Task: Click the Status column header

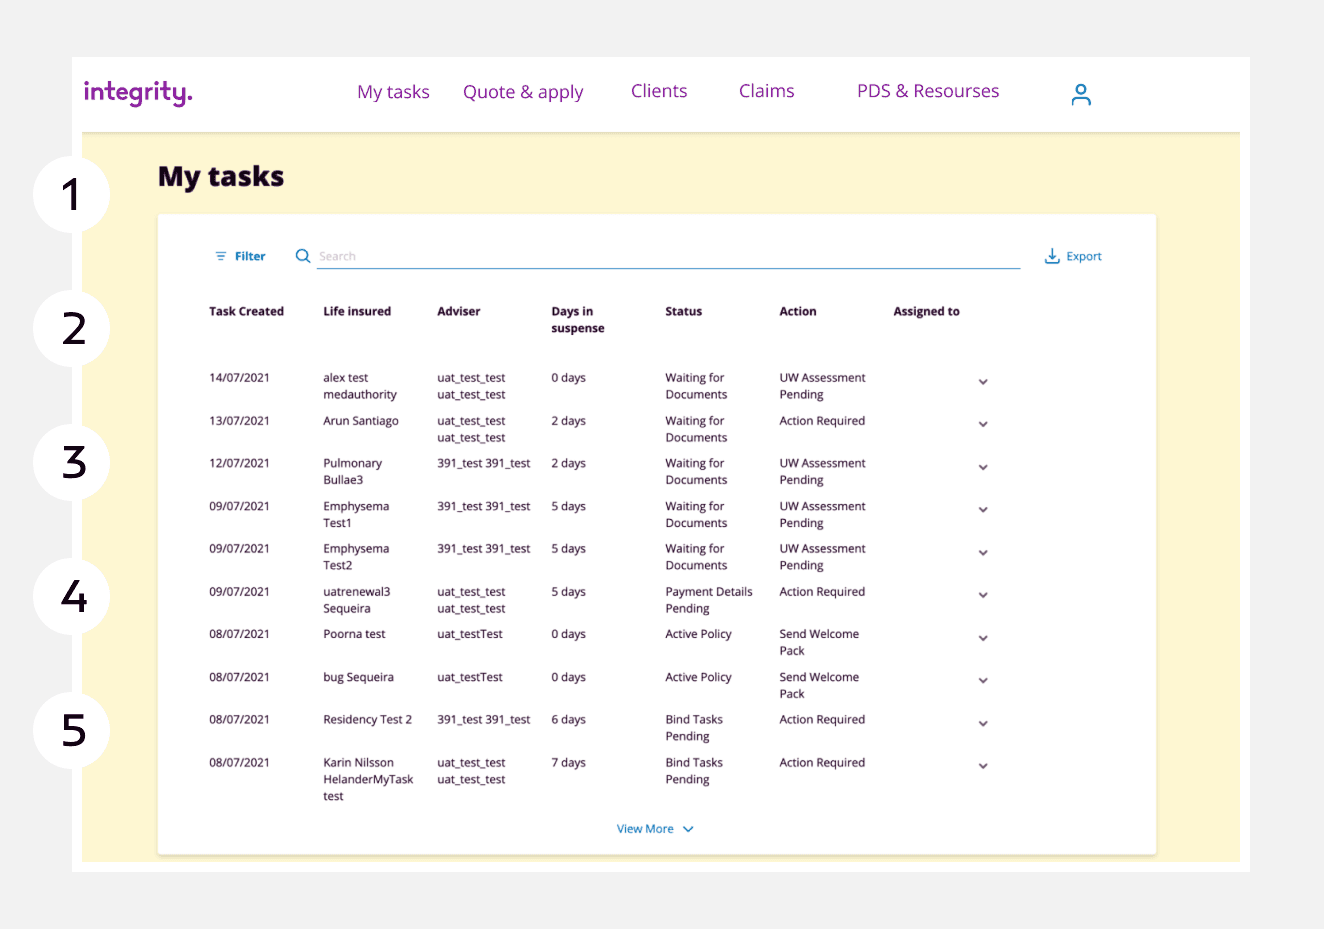Action: click(x=684, y=311)
